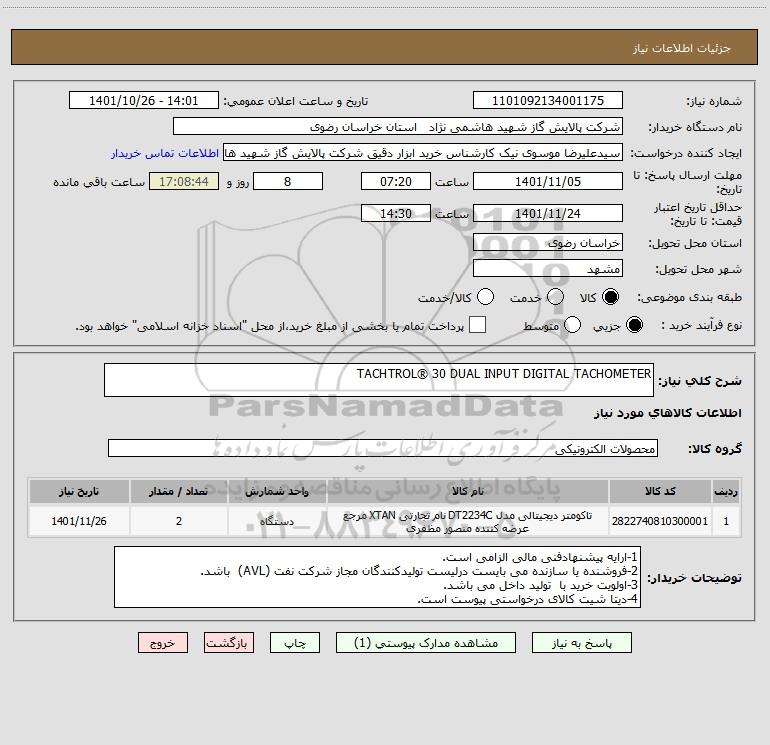Click the خروج exit button

(x=163, y=643)
